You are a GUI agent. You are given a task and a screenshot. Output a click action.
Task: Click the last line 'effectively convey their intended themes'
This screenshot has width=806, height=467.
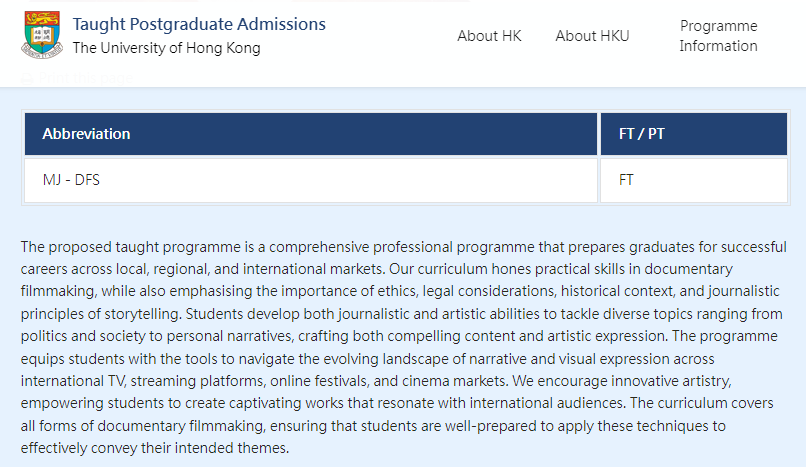pyautogui.click(x=155, y=448)
